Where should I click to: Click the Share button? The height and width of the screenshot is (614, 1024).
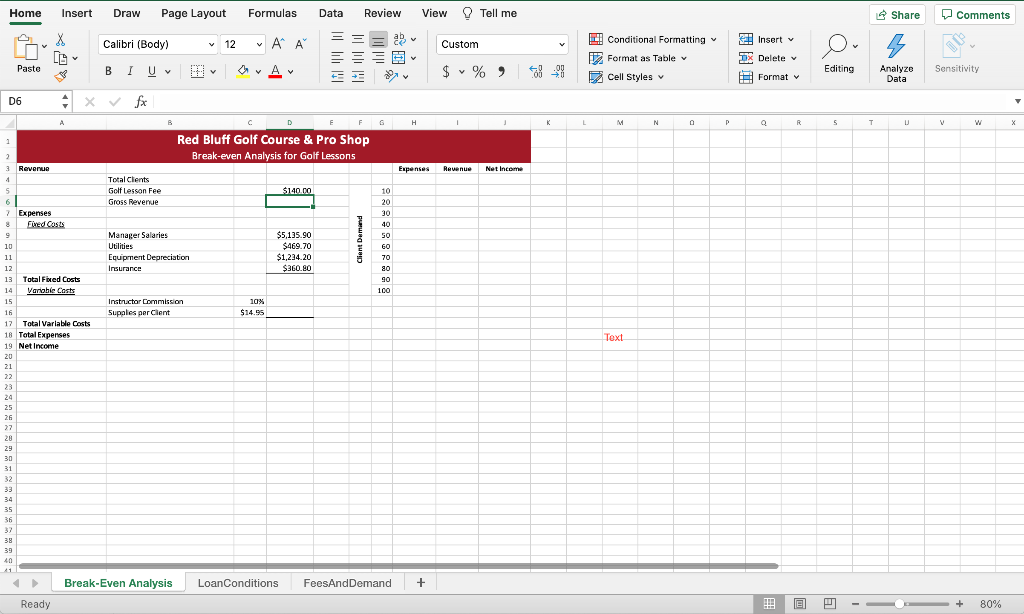point(897,14)
